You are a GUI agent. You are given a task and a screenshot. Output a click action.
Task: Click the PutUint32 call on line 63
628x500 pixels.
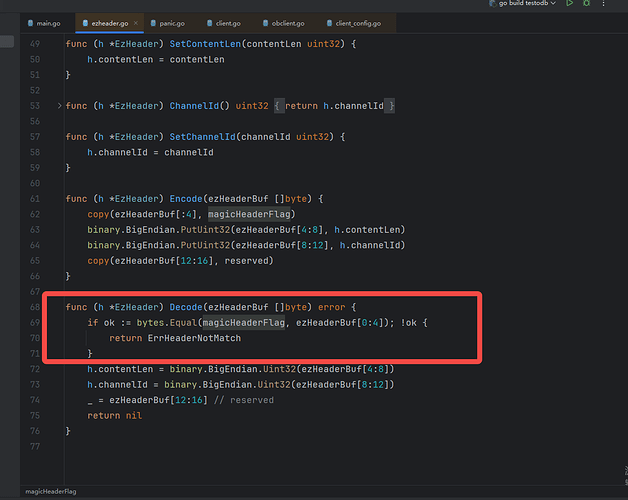[x=205, y=230]
